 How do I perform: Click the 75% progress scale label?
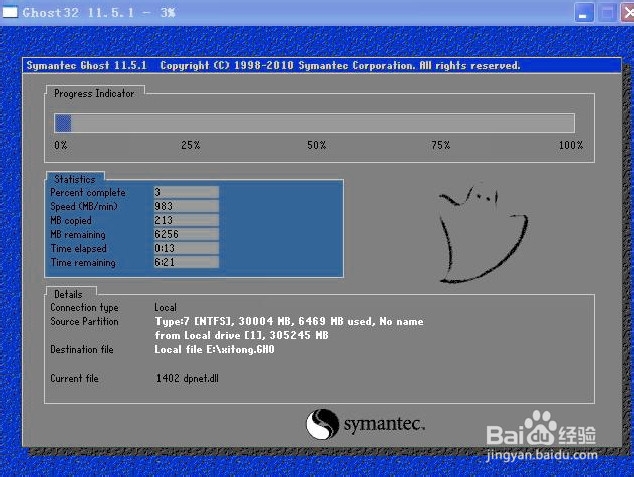(x=440, y=145)
